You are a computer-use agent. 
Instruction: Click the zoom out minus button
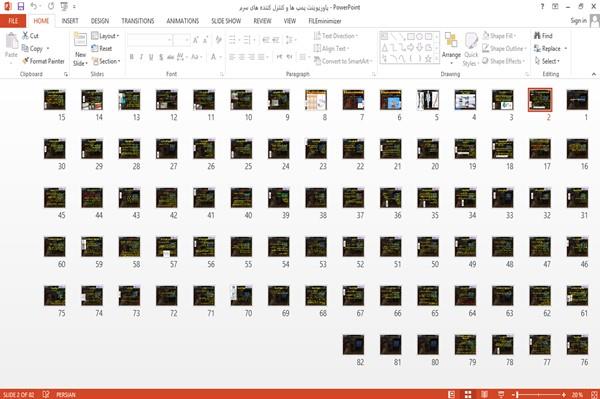point(513,394)
